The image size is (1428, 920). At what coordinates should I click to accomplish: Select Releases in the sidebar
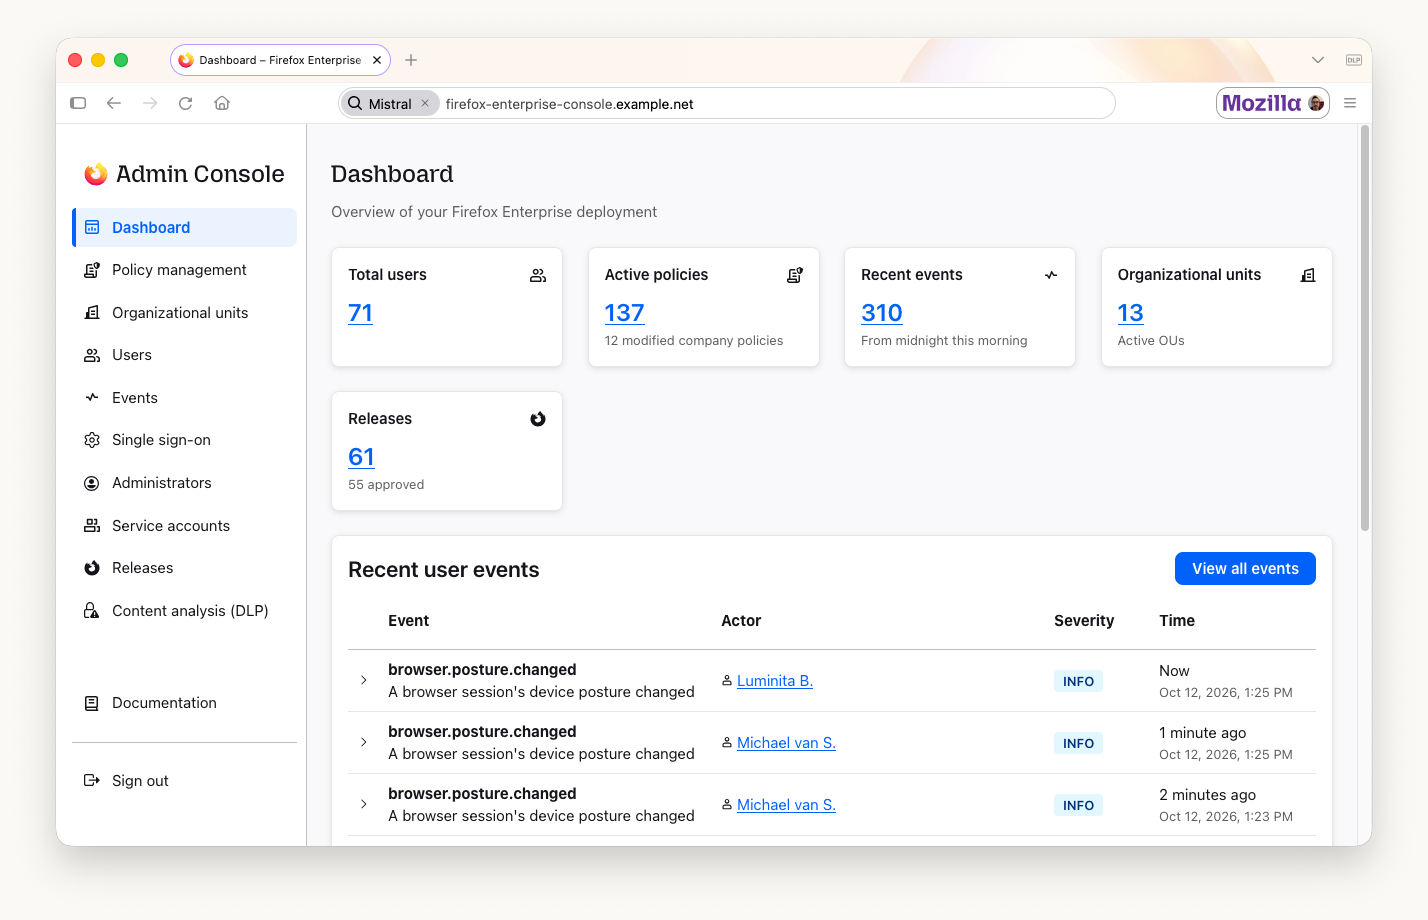pyautogui.click(x=185, y=568)
